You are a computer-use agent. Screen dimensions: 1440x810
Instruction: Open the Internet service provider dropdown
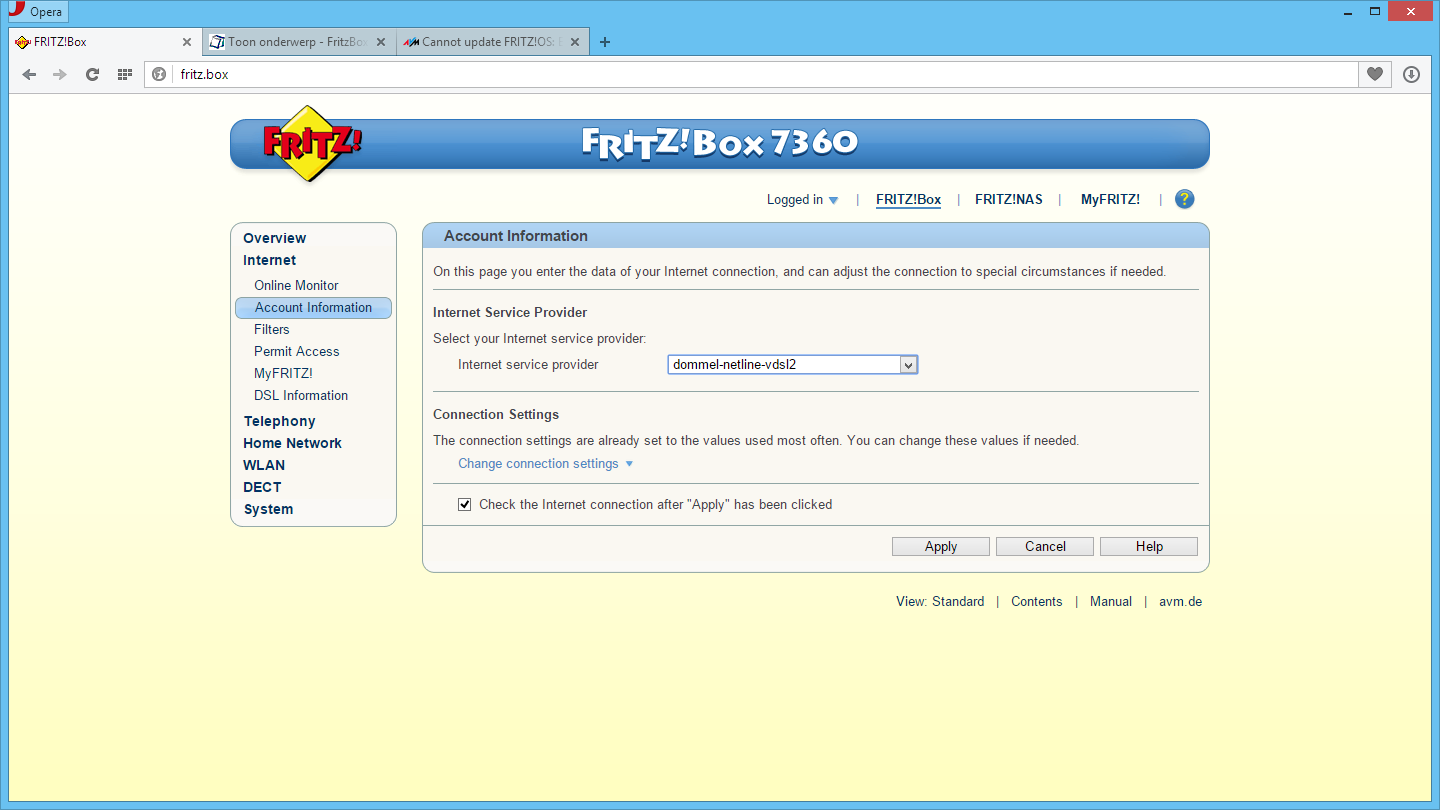(792, 365)
